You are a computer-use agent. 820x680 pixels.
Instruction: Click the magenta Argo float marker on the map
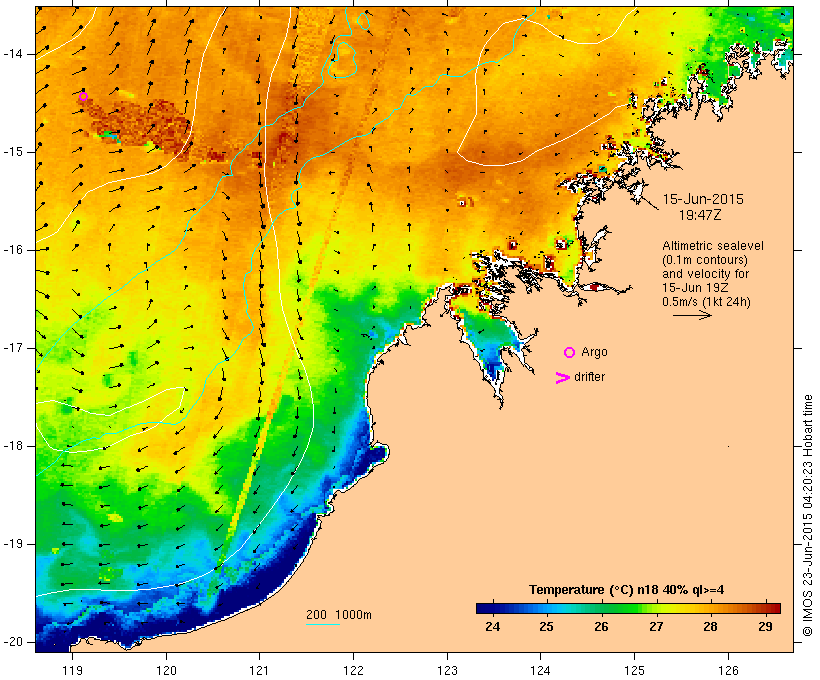83,96
